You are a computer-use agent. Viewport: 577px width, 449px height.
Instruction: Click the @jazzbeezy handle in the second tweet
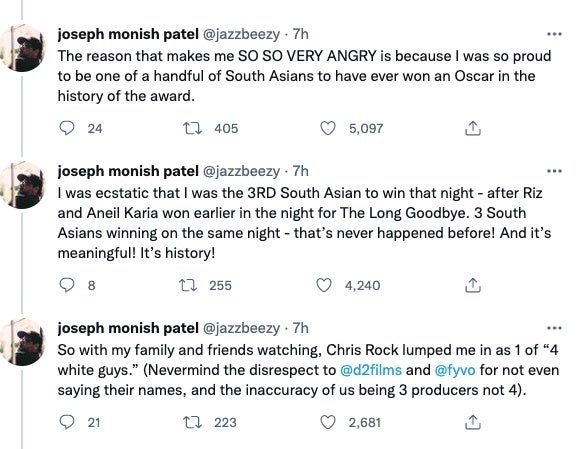241,171
